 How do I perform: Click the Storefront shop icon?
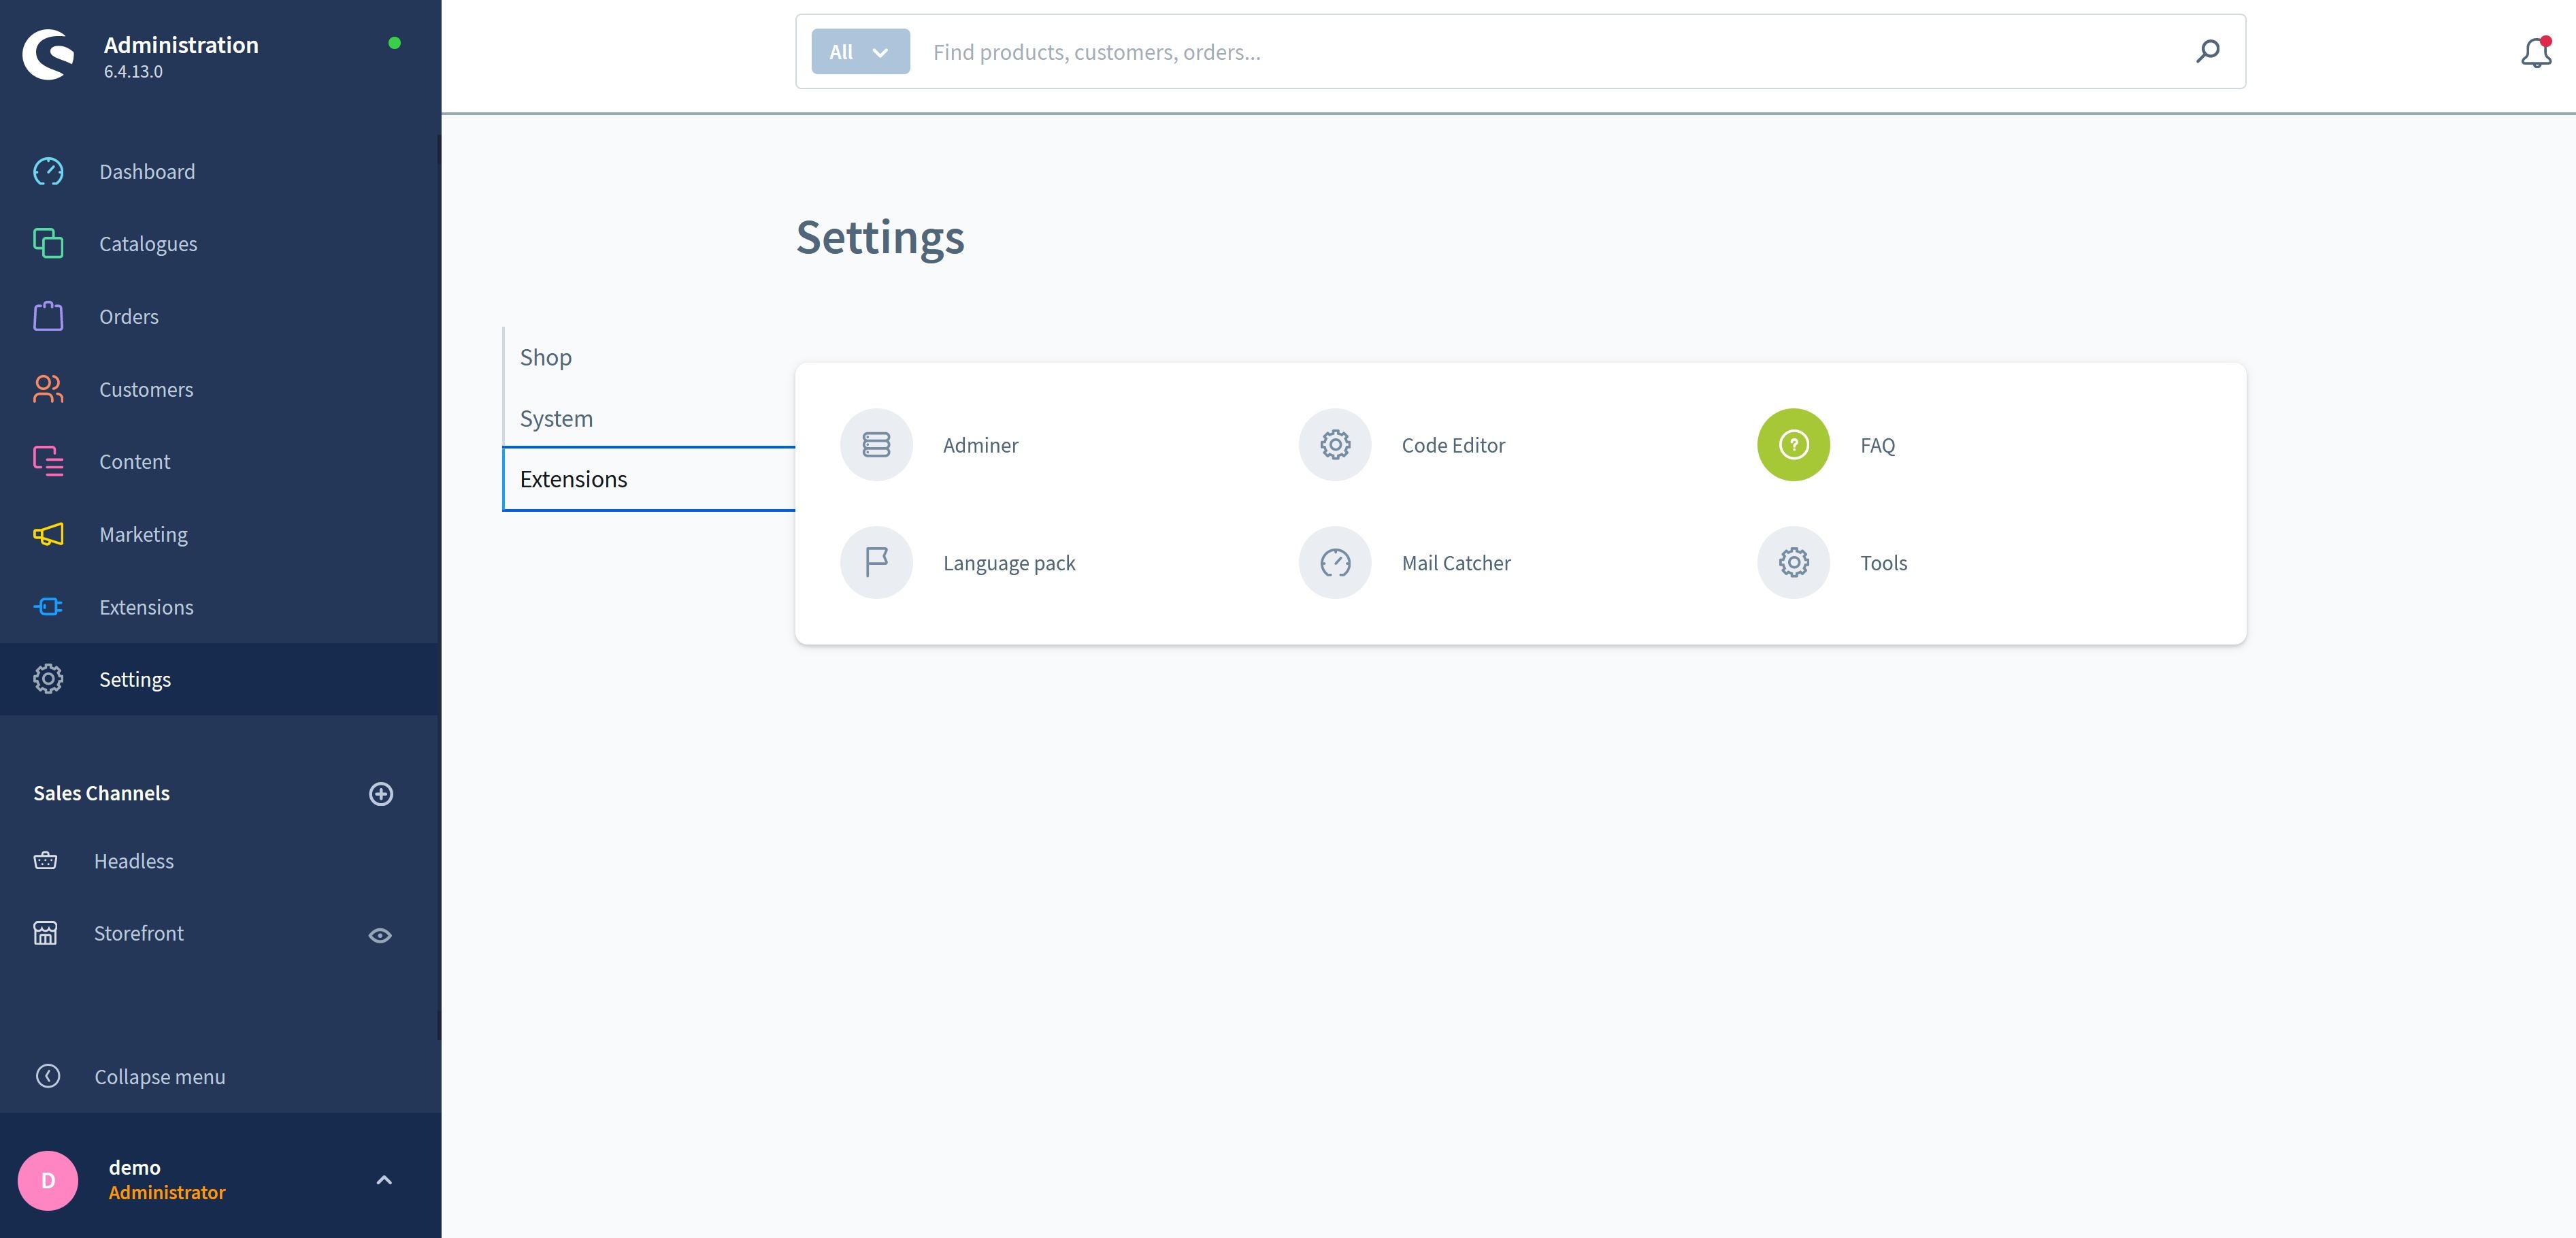(x=46, y=933)
